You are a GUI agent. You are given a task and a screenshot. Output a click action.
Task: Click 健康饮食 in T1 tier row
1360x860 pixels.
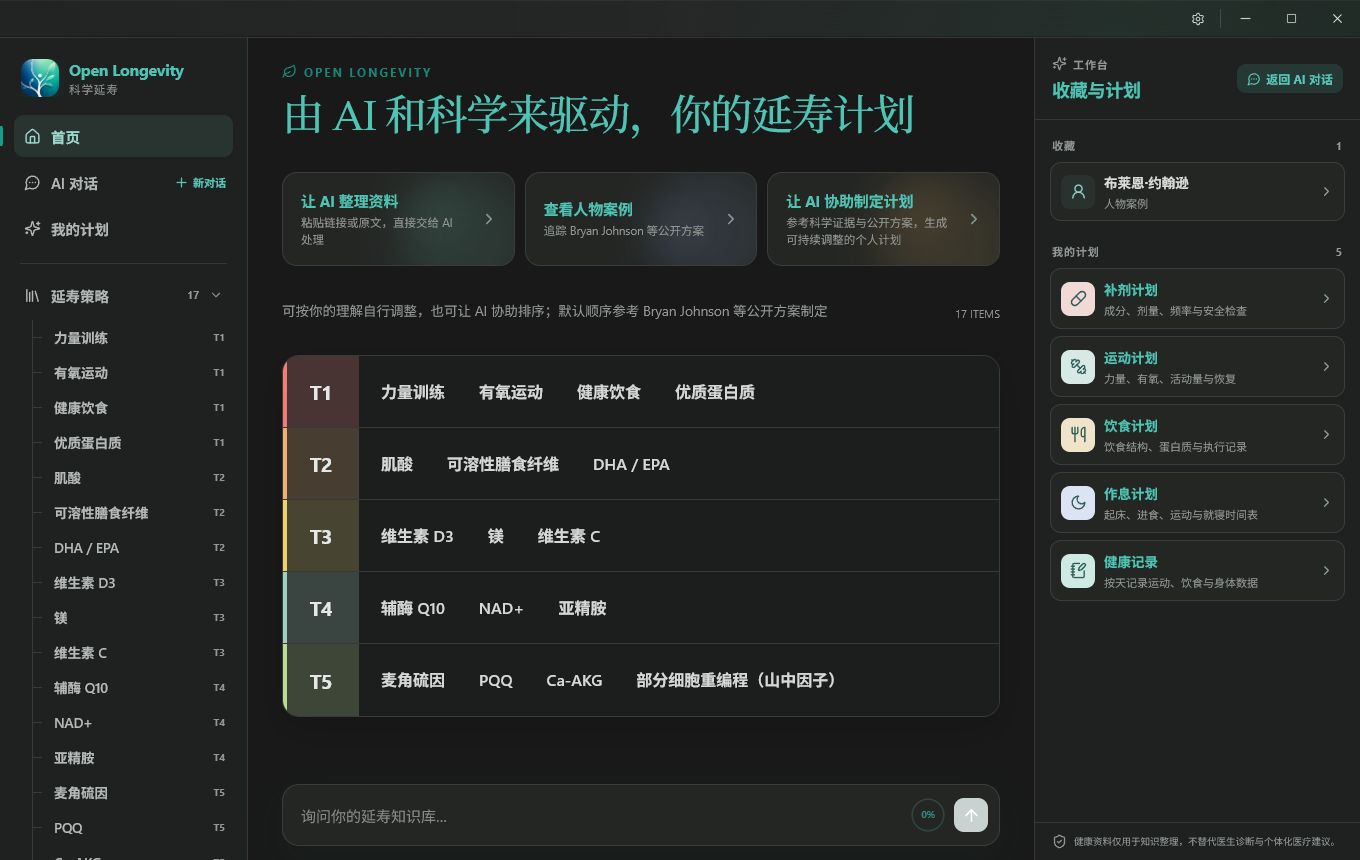point(609,392)
